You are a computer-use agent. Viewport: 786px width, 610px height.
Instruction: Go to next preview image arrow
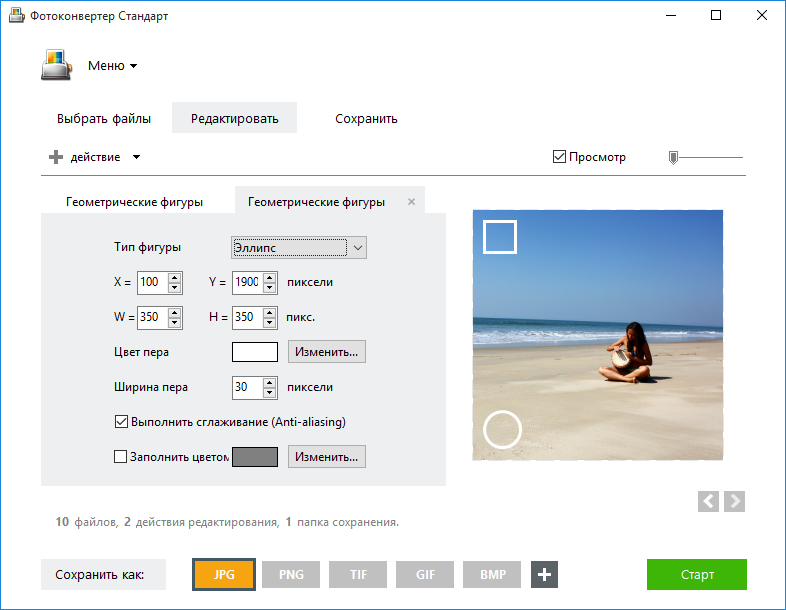[x=734, y=501]
